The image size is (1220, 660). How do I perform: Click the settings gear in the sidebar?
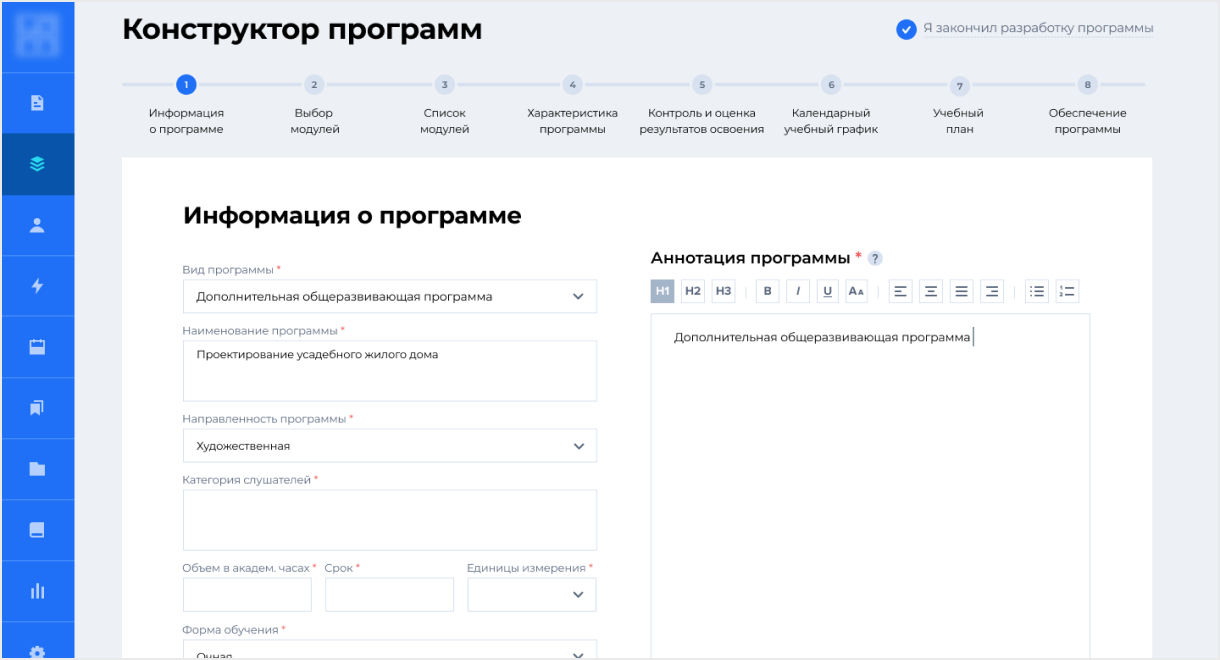pyautogui.click(x=37, y=651)
